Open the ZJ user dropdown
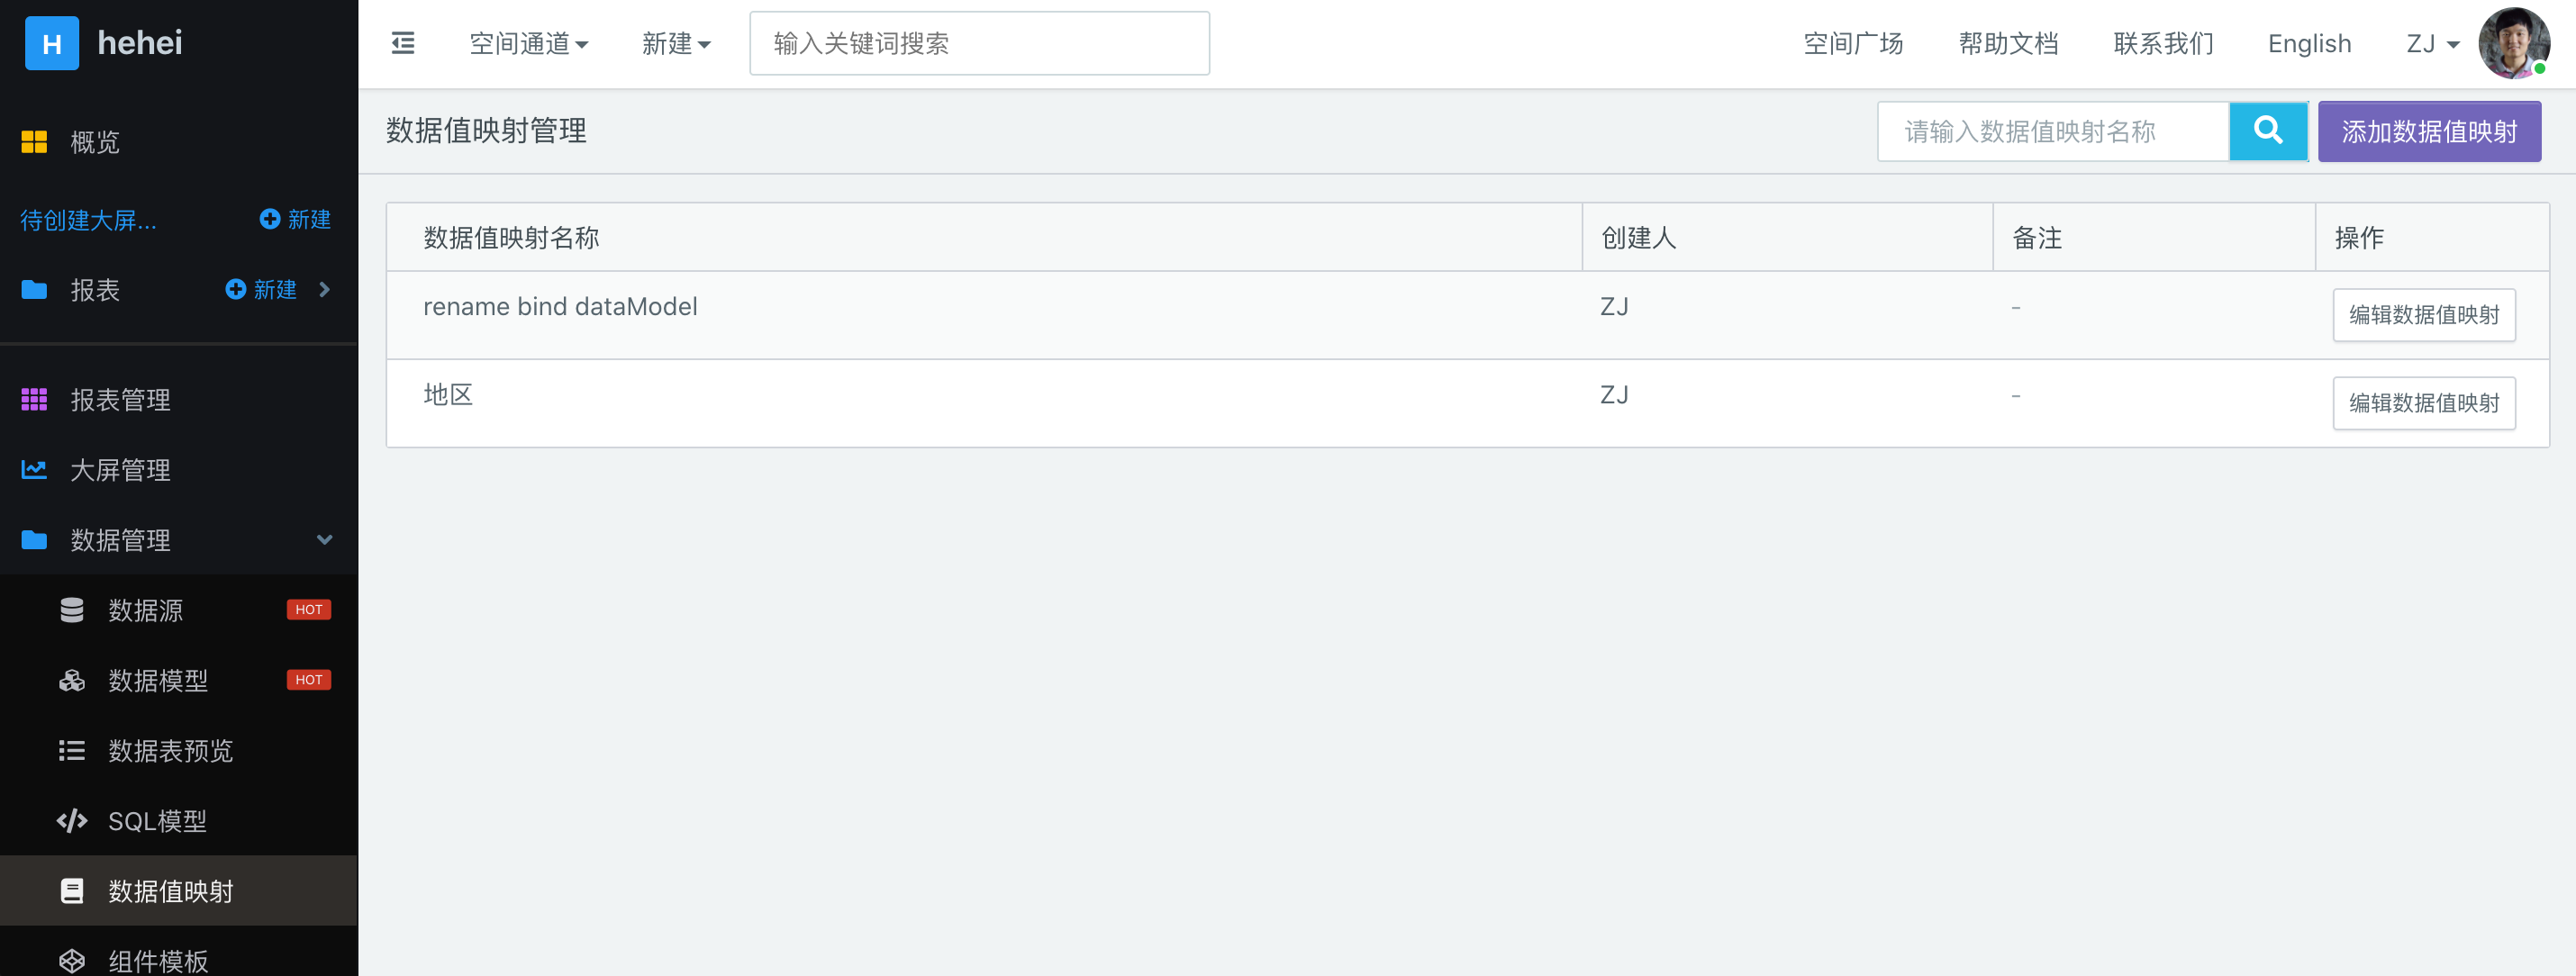 tap(2432, 44)
